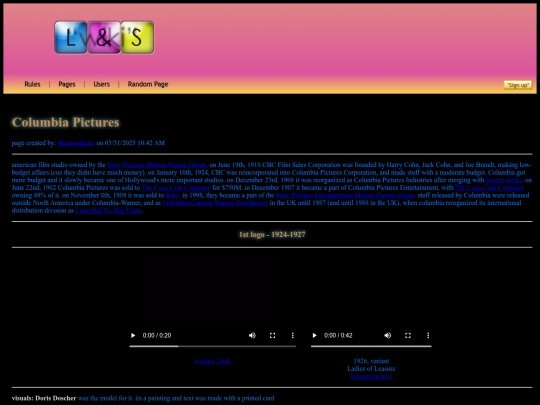
Task: Click the Sign up button
Action: [518, 85]
